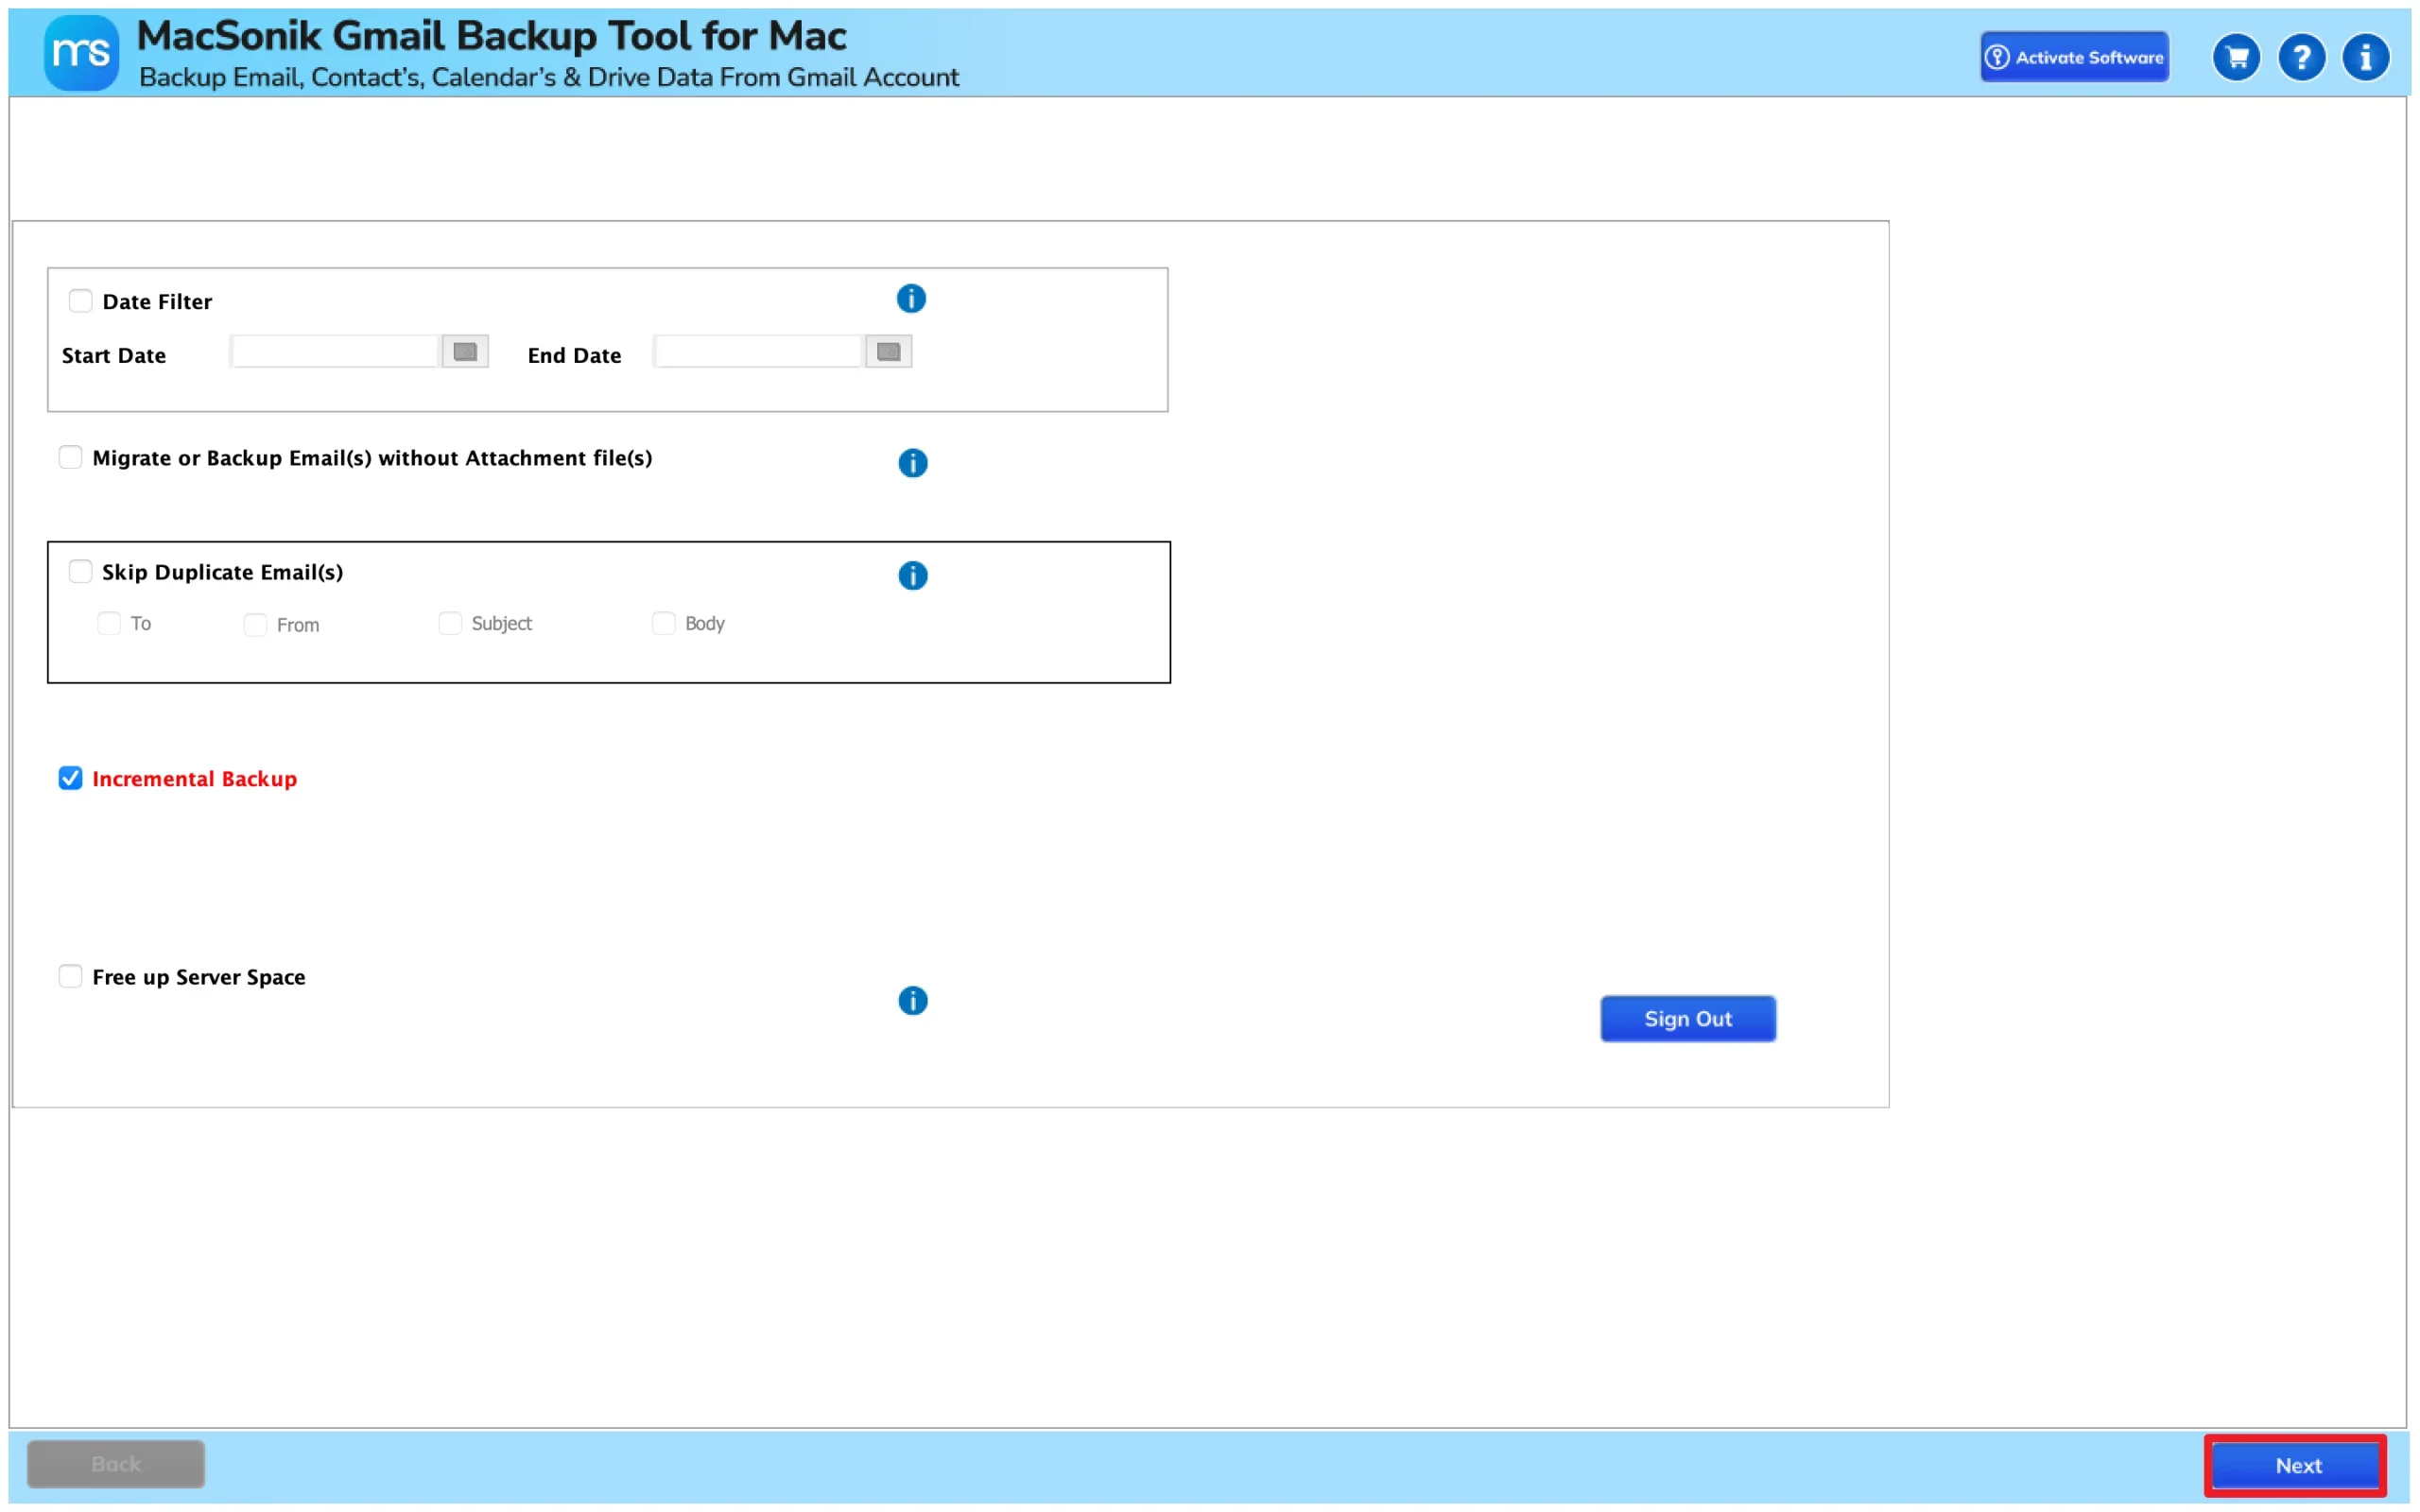Open the End Date calendar picker
Viewport: 2420px width, 1512px height.
point(888,352)
